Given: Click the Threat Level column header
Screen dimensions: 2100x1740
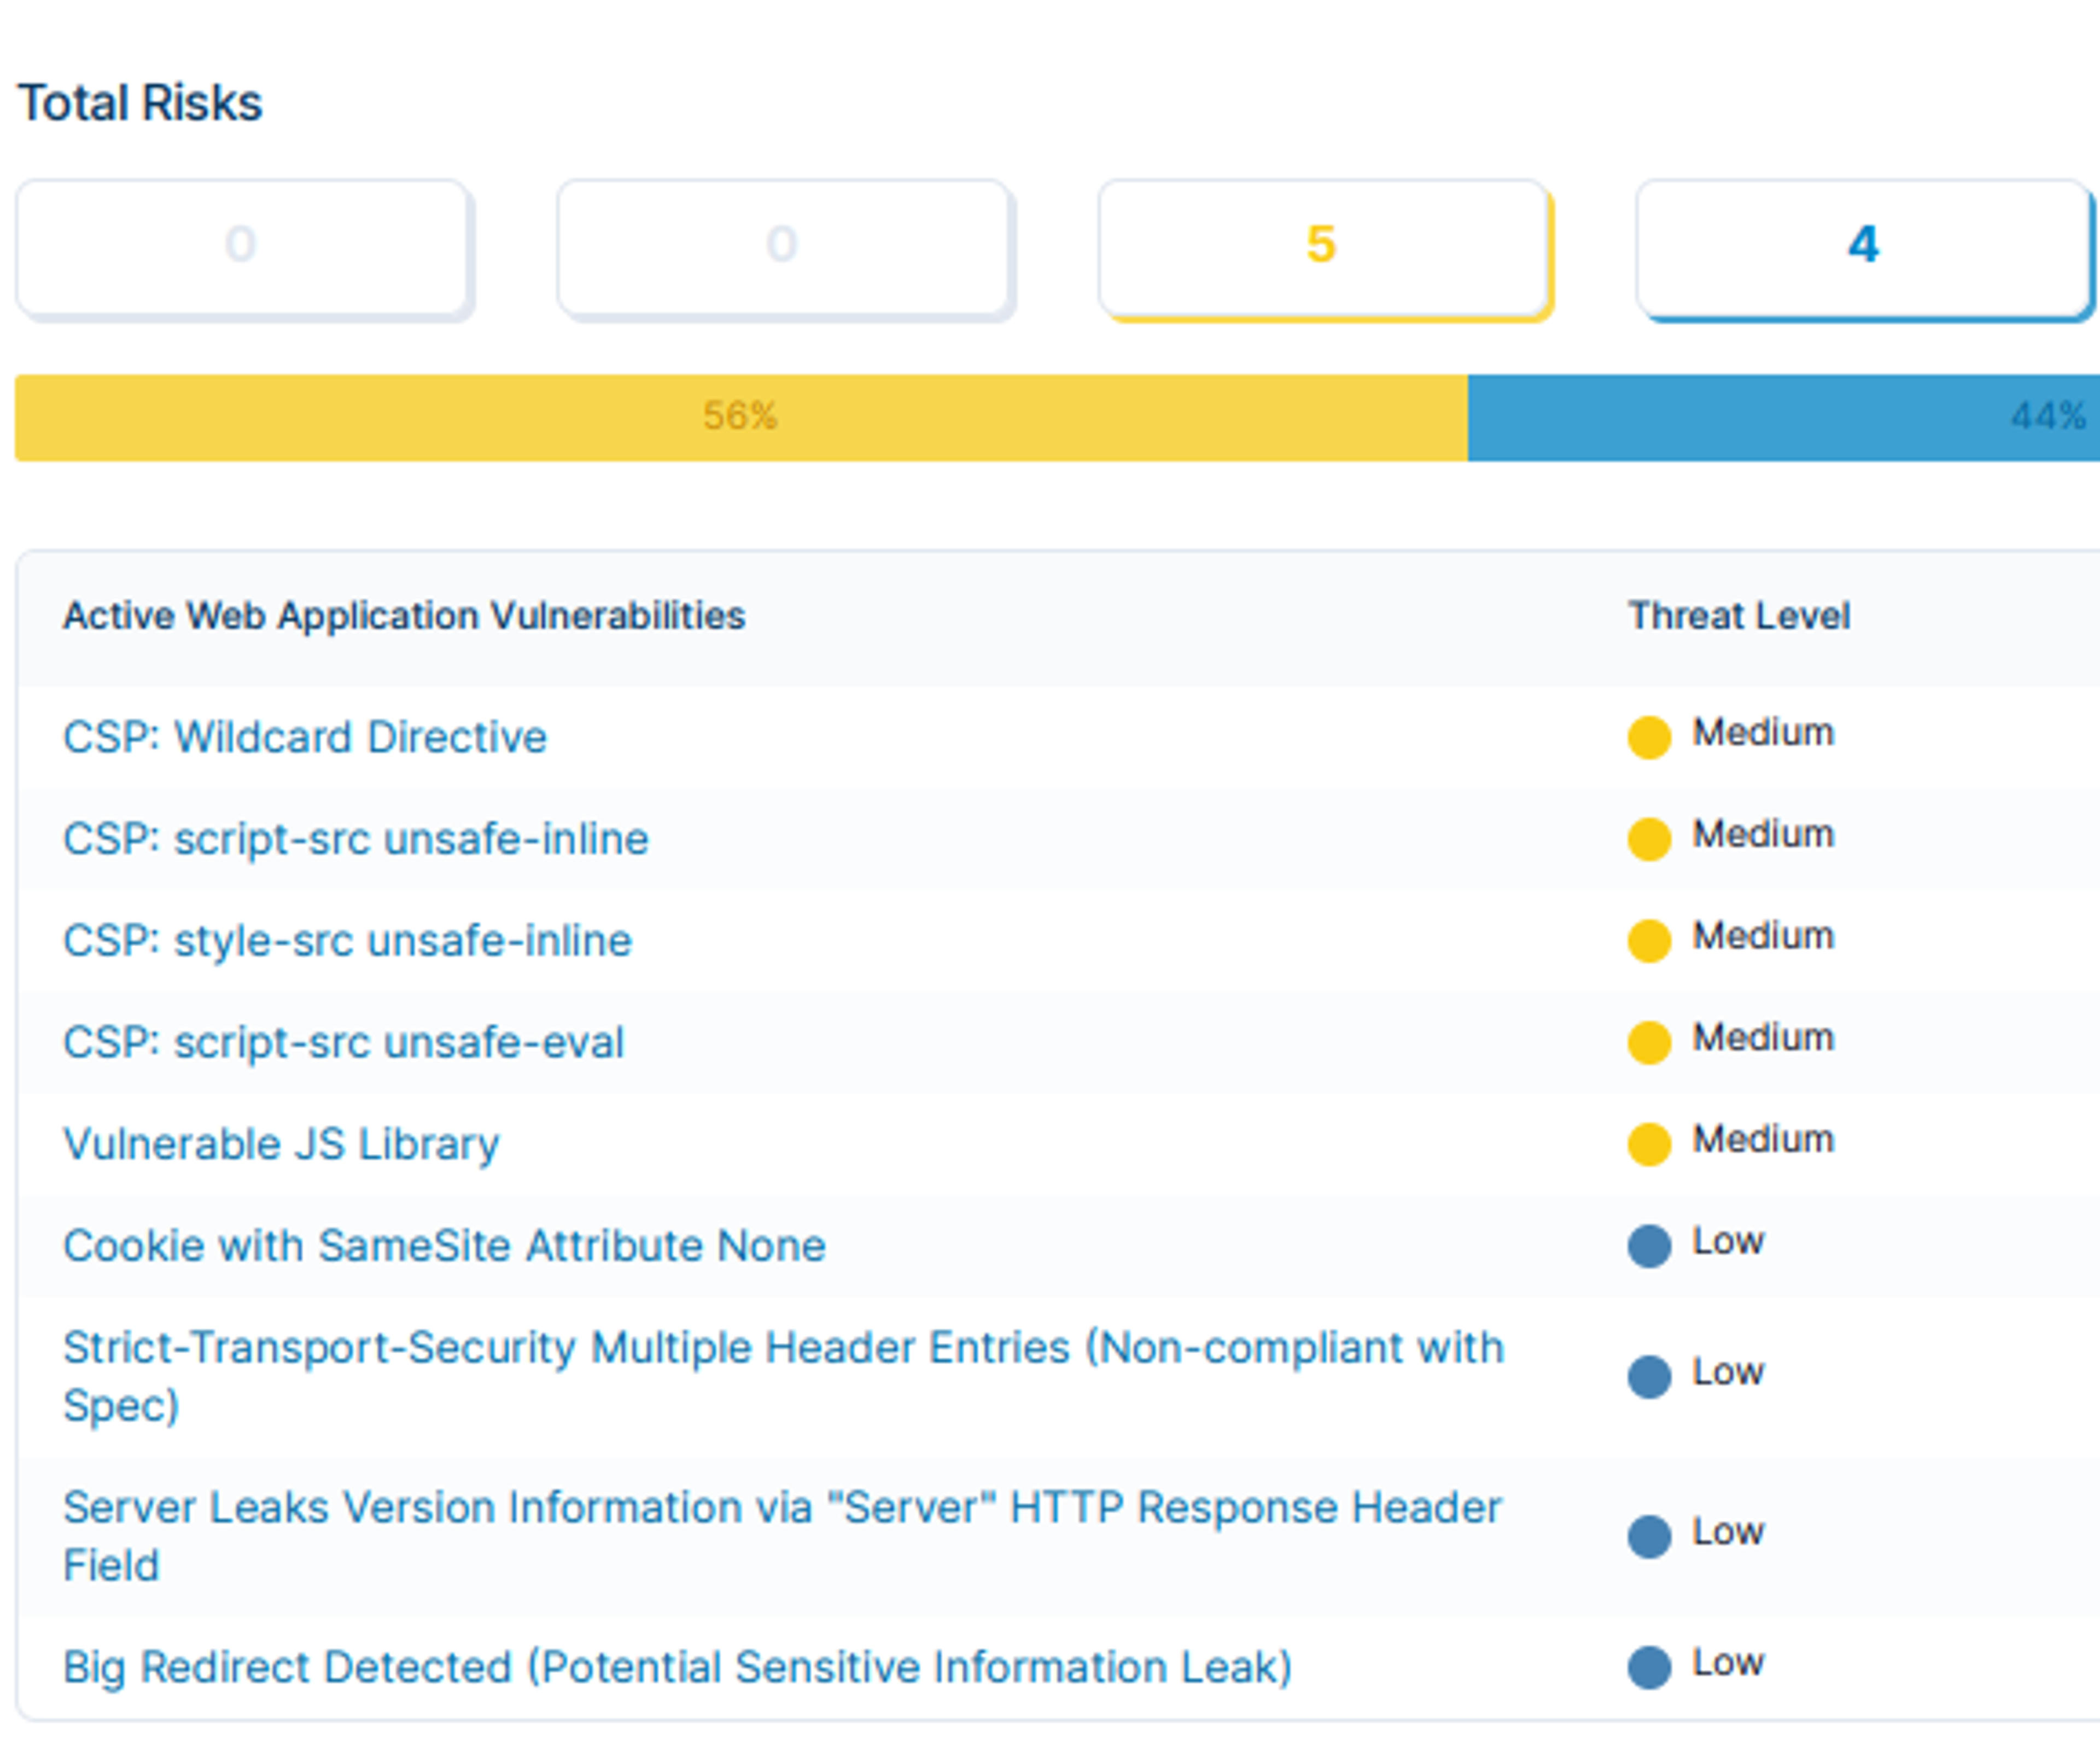Looking at the screenshot, I should 1739,616.
